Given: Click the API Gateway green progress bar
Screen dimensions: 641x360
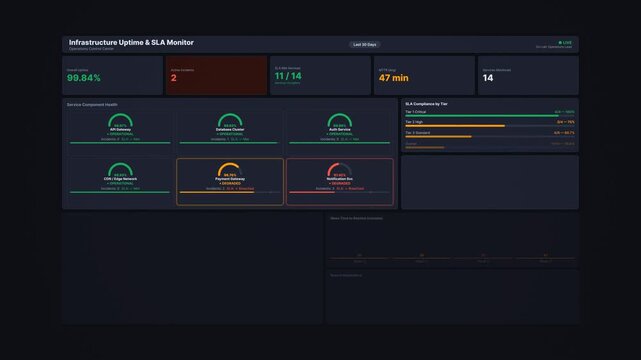Looking at the screenshot, I should (120, 143).
